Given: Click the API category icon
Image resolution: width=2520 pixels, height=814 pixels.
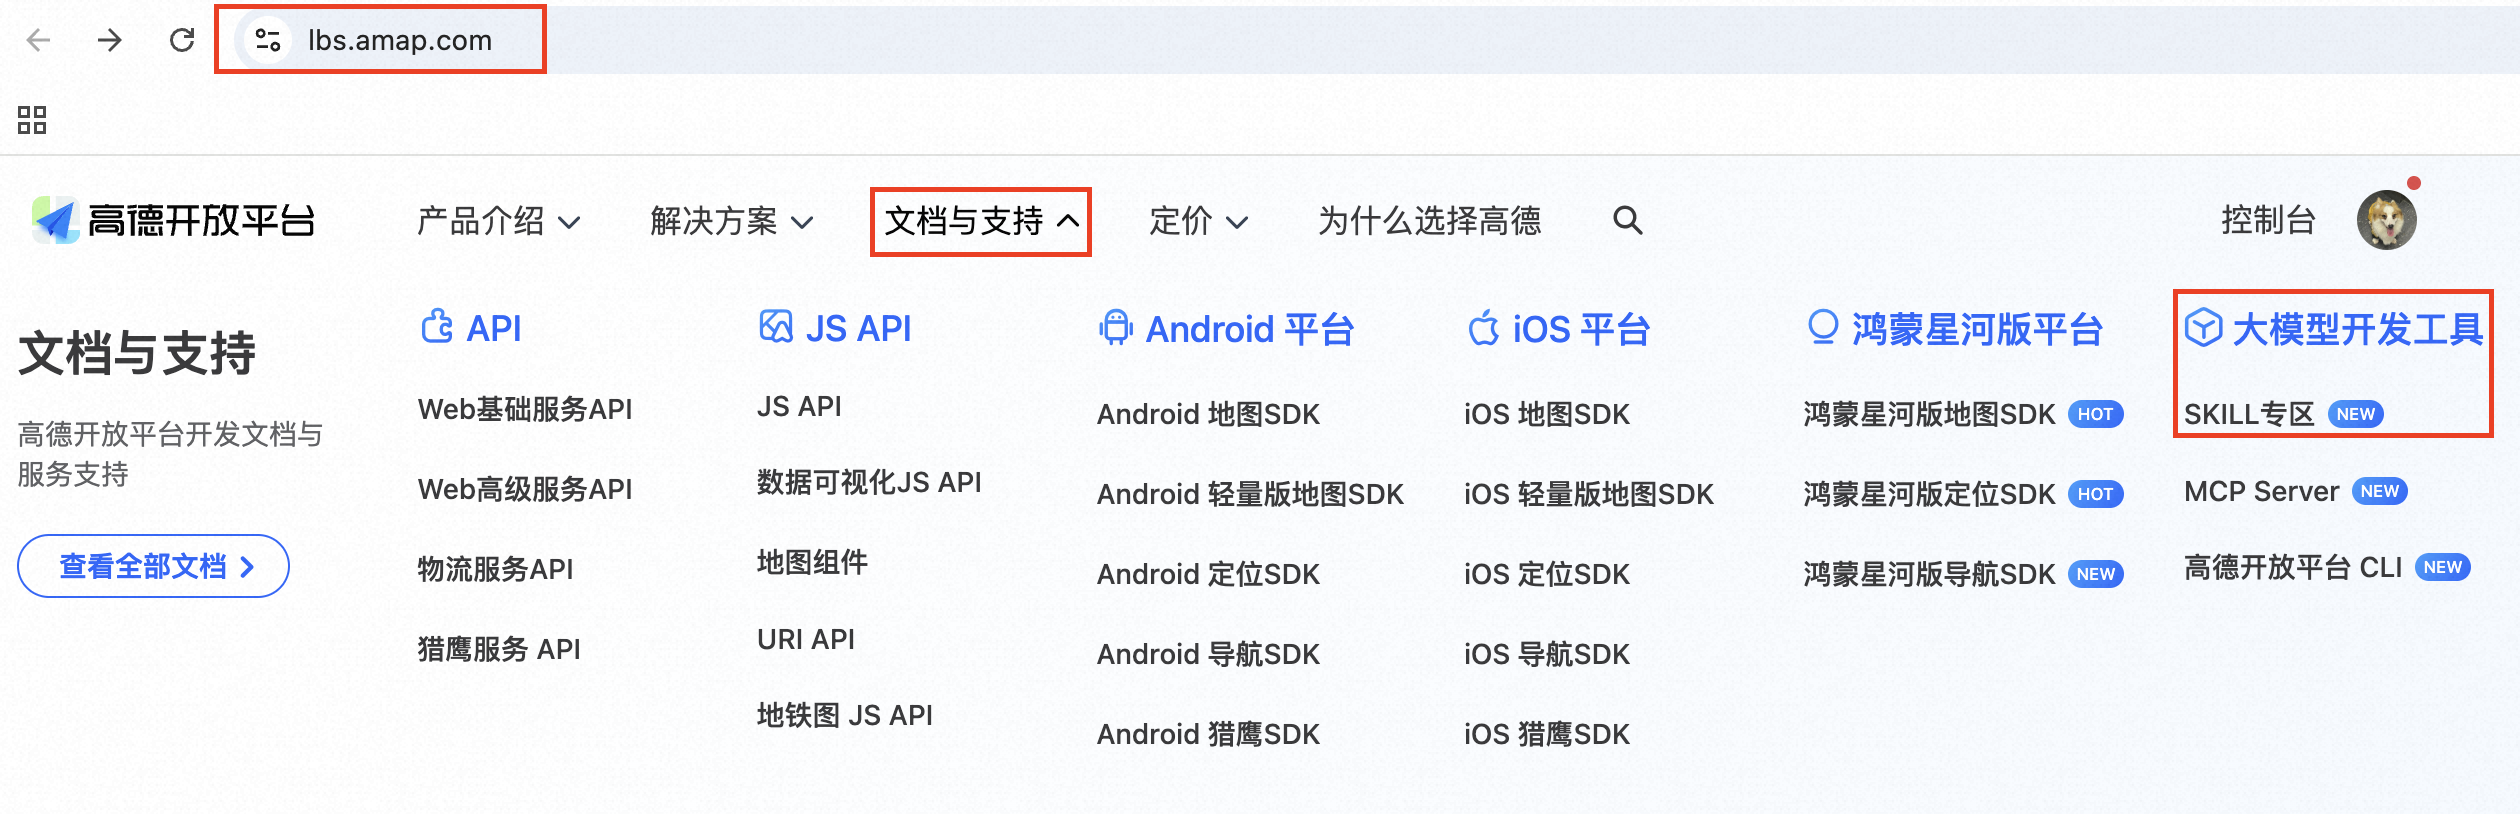Looking at the screenshot, I should click(x=437, y=327).
